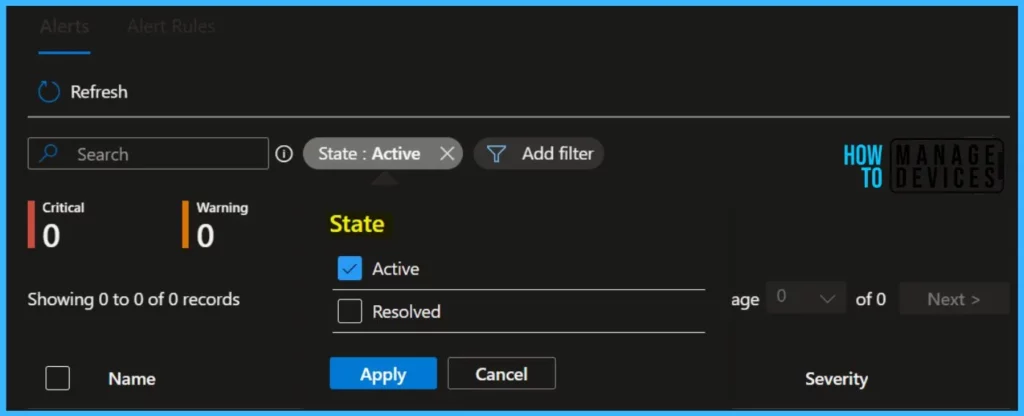The image size is (1024, 416).
Task: Click the magnifier icon in Search box
Action: (x=48, y=153)
